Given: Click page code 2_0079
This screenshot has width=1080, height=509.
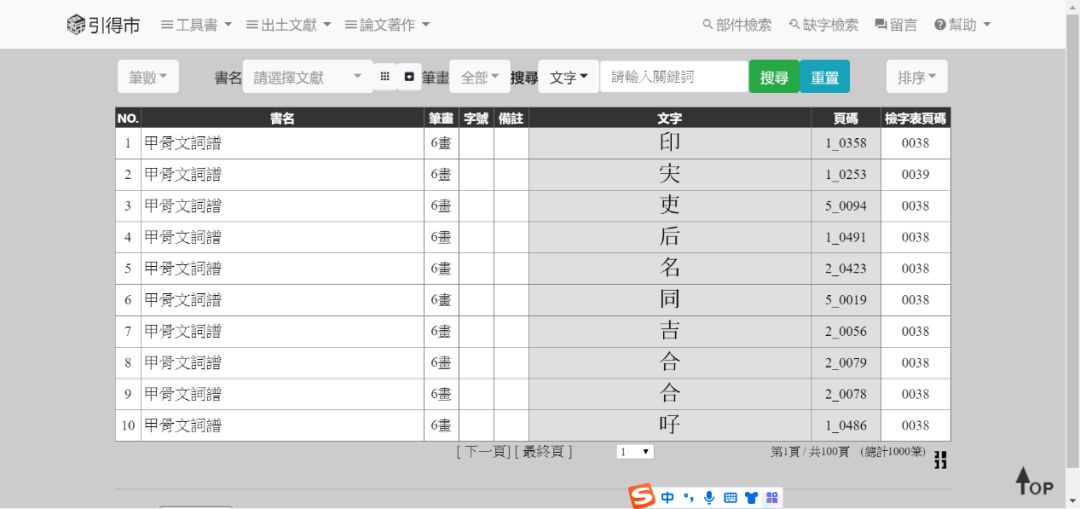Looking at the screenshot, I should point(846,363).
